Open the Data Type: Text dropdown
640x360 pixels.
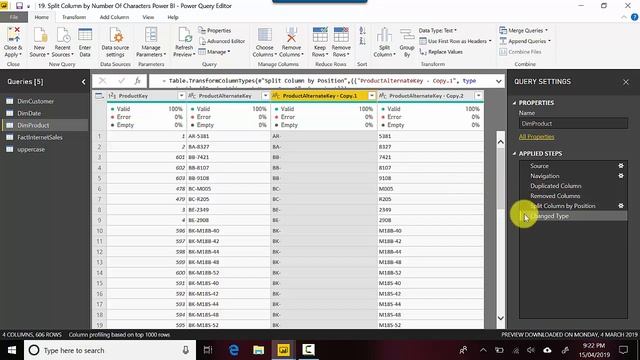[438, 31]
